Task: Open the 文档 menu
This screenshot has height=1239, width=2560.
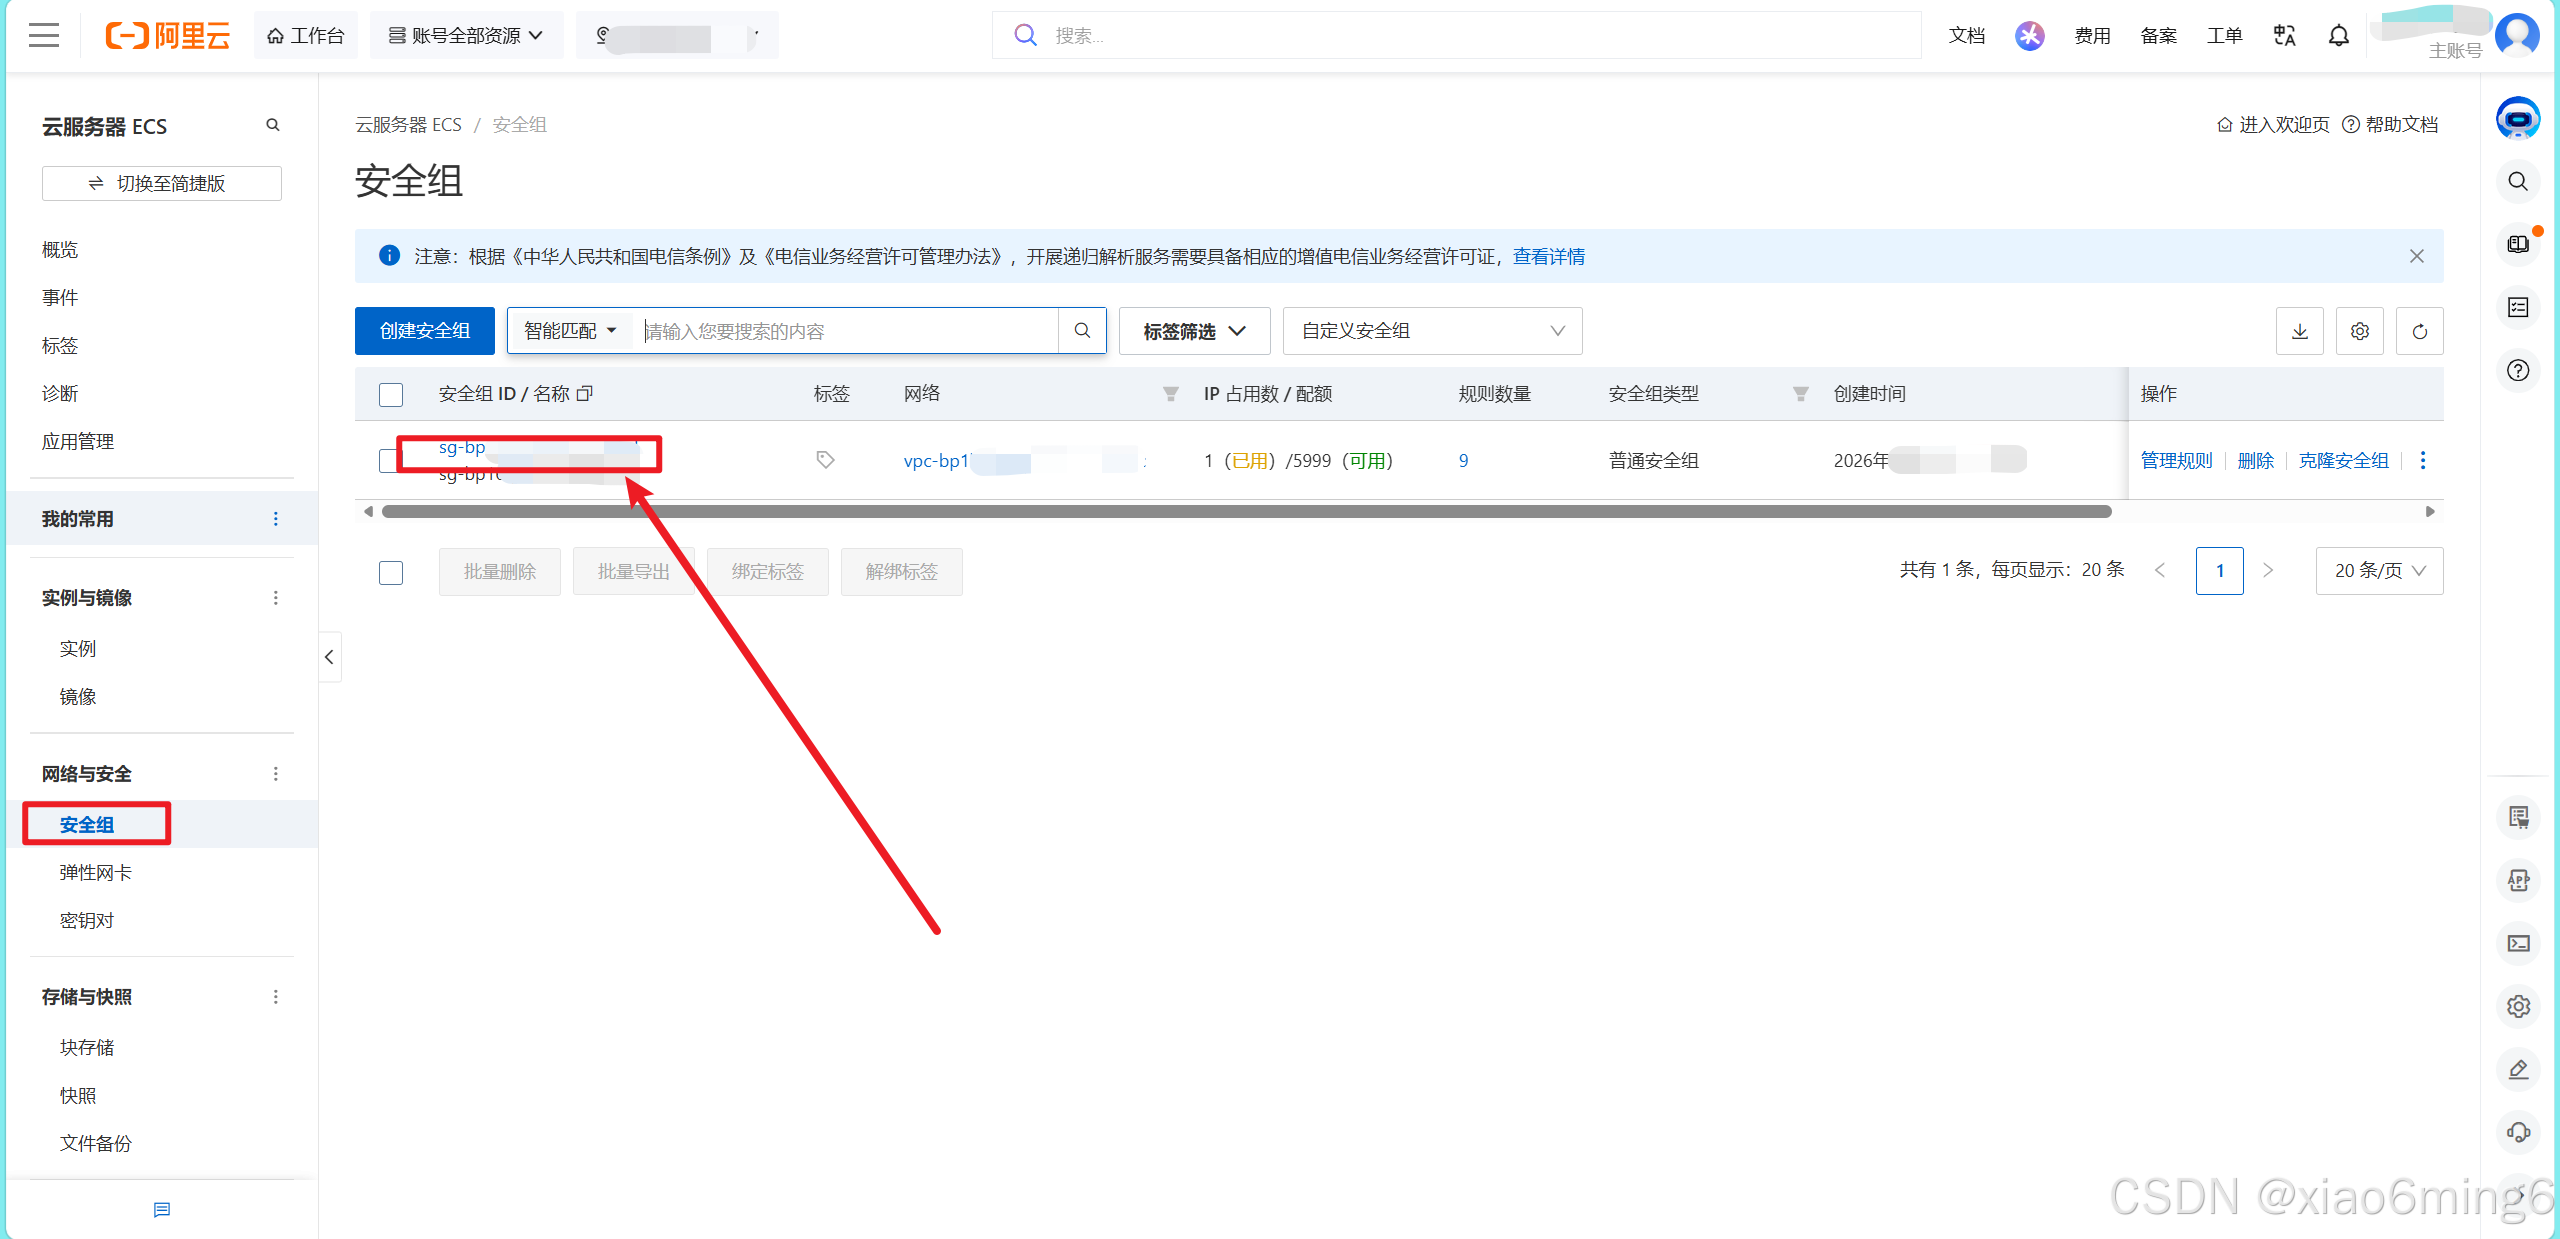Action: [1966, 35]
